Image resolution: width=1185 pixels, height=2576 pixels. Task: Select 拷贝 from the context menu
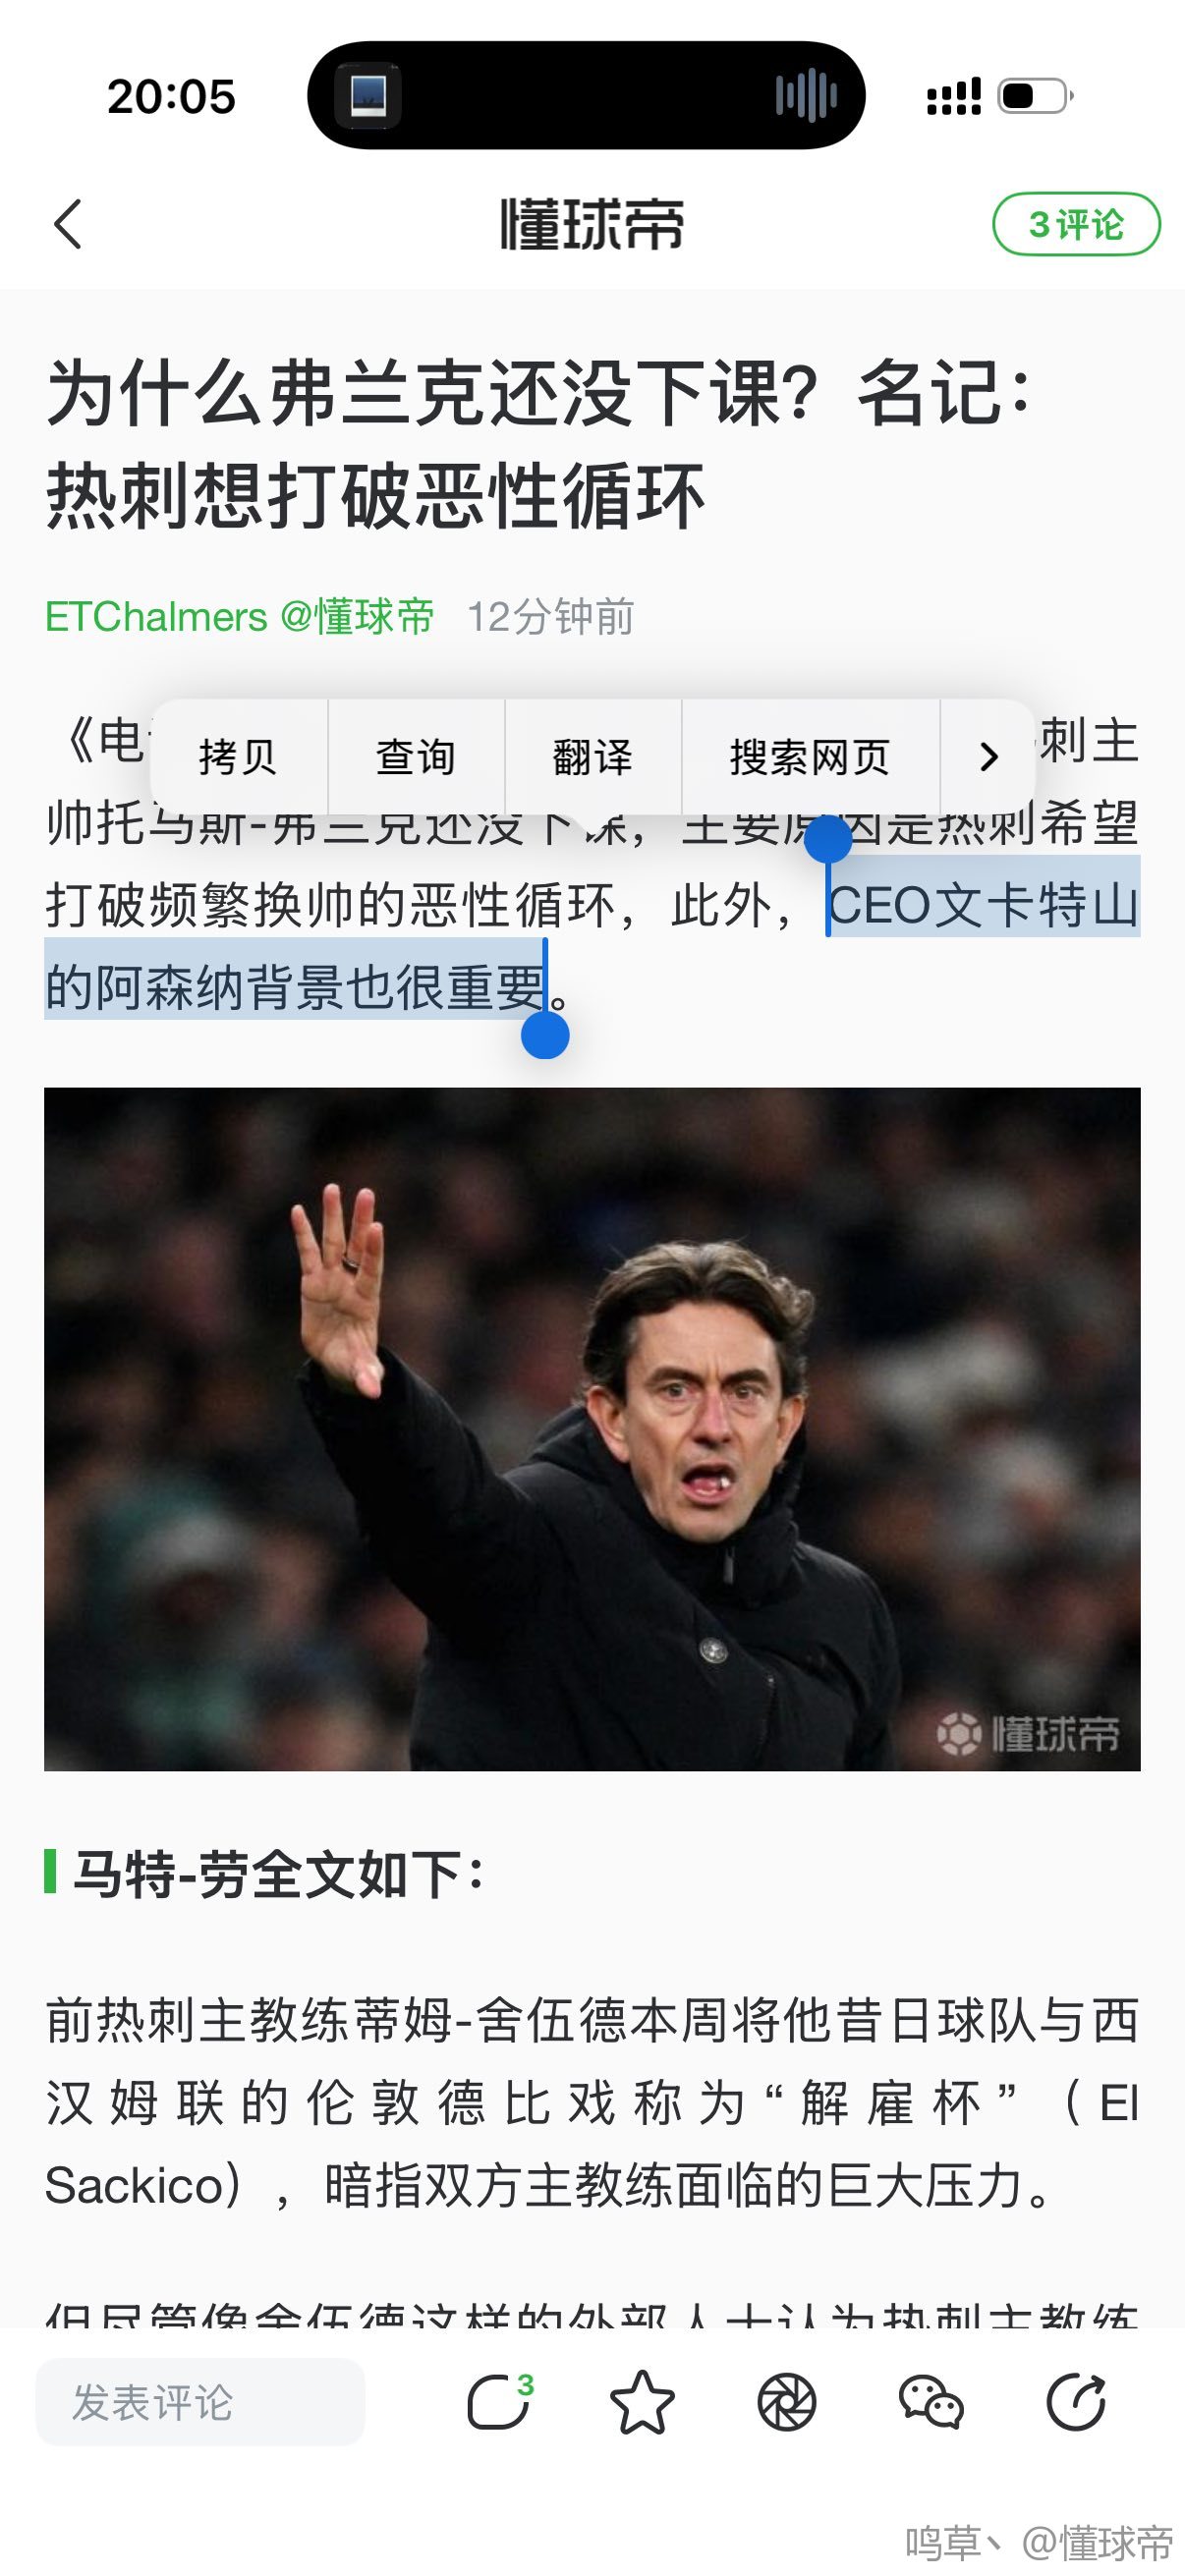coord(238,757)
